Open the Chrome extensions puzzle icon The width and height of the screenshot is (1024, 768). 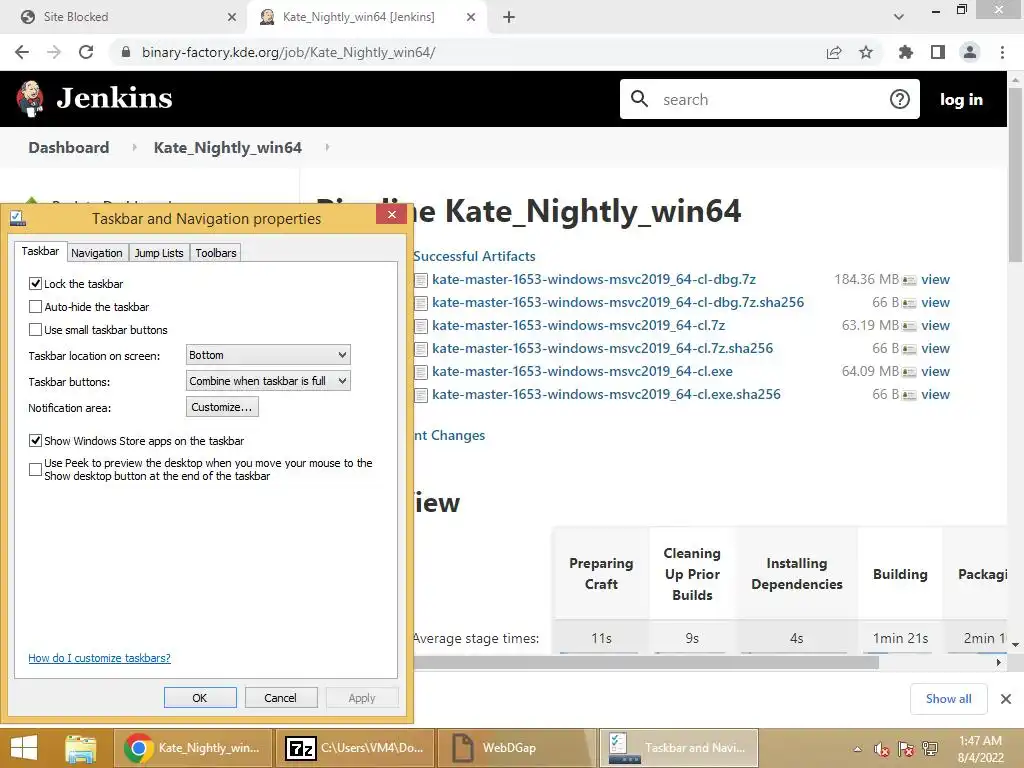pos(905,52)
